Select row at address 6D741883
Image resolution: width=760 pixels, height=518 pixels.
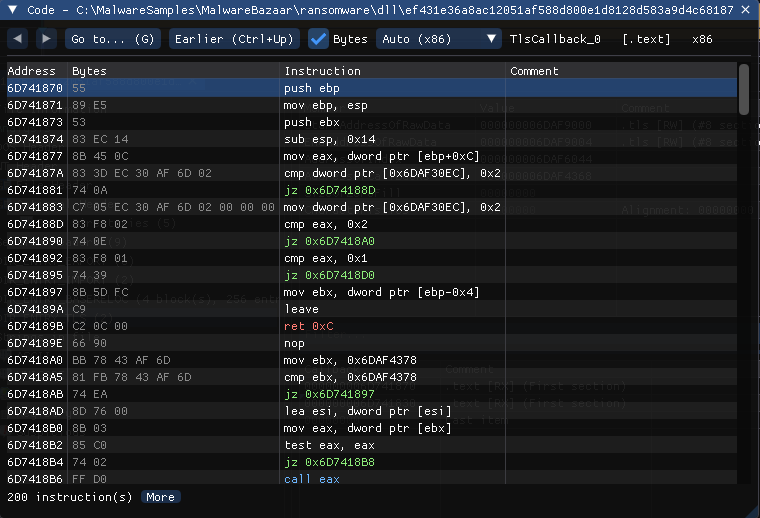tap(372, 207)
